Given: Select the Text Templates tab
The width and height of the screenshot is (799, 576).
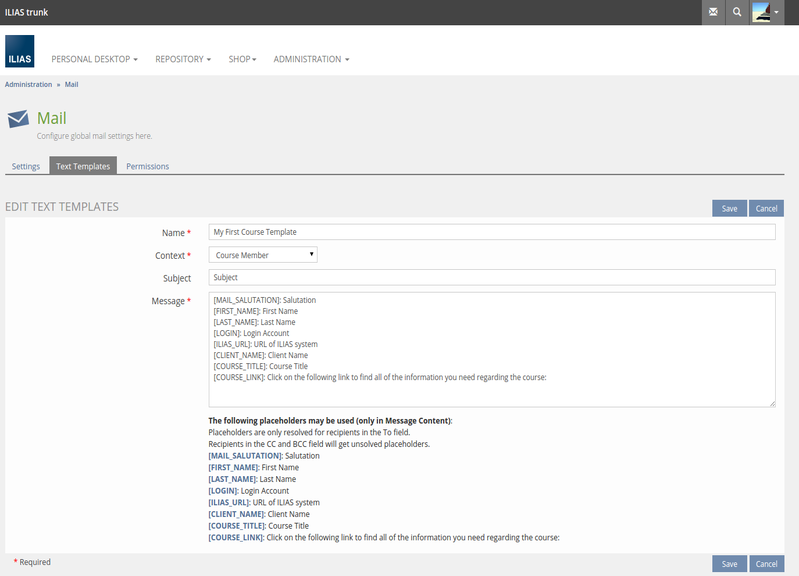Looking at the screenshot, I should (83, 166).
